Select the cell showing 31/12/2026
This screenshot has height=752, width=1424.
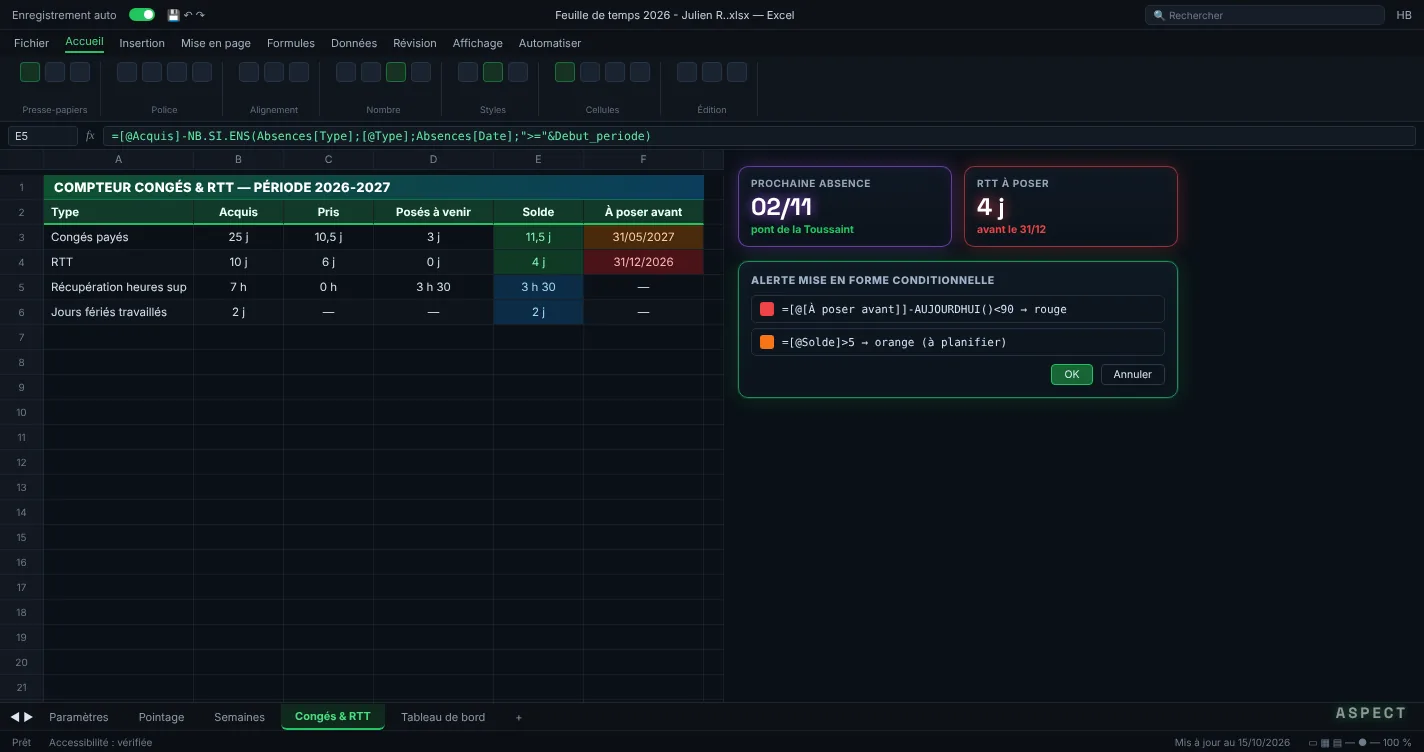(x=643, y=262)
